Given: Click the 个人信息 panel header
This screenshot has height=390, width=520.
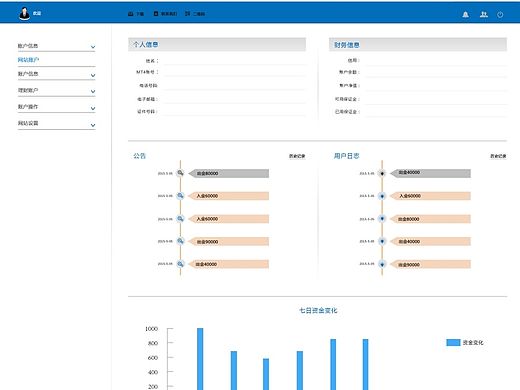Looking at the screenshot, I should [x=217, y=44].
